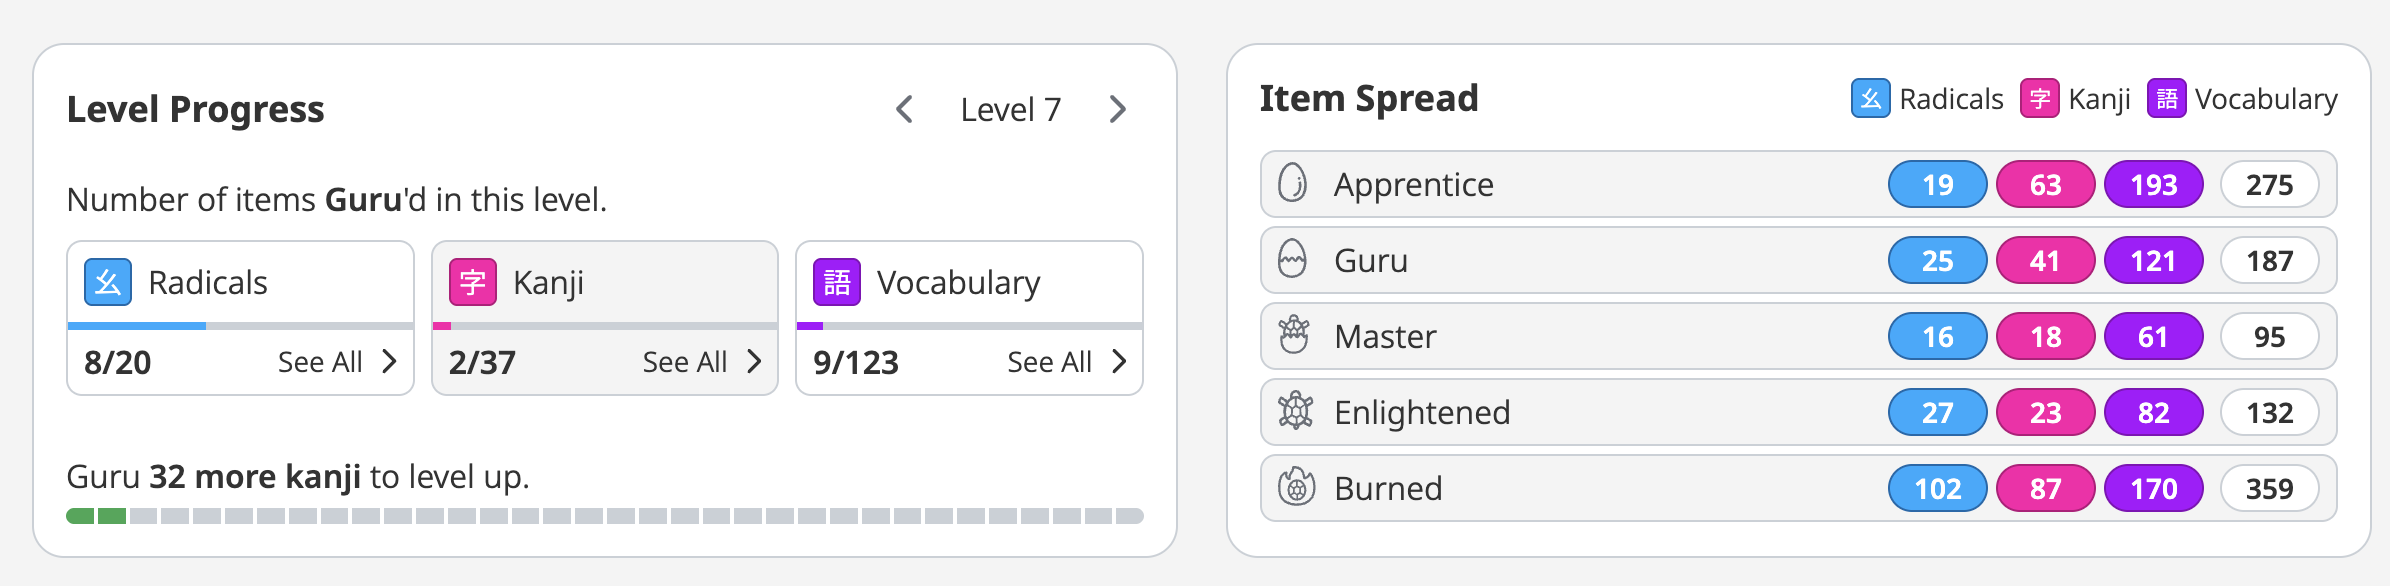
Task: Click the Radicals icon in Level Progress
Action: [108, 282]
